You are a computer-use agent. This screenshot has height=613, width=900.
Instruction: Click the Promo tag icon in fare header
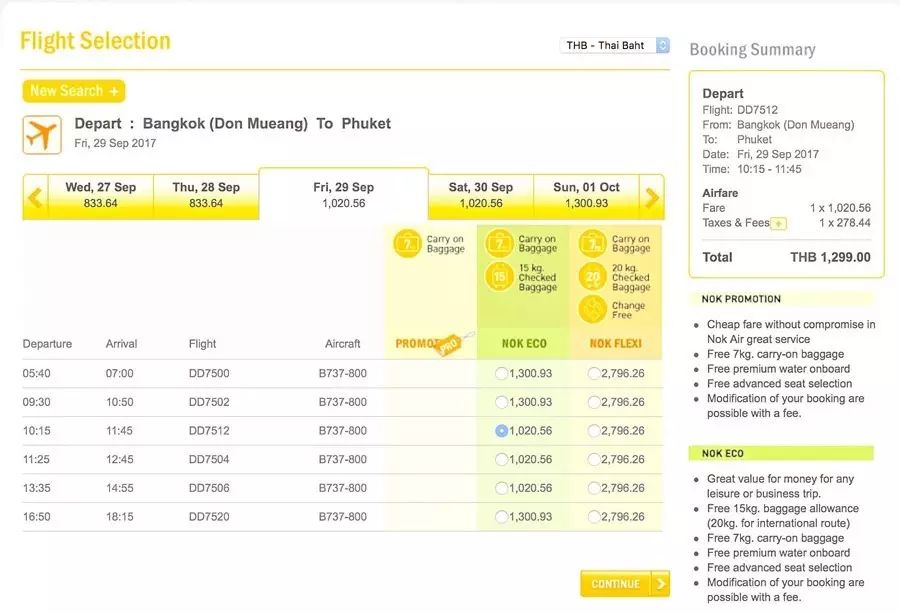(x=453, y=342)
